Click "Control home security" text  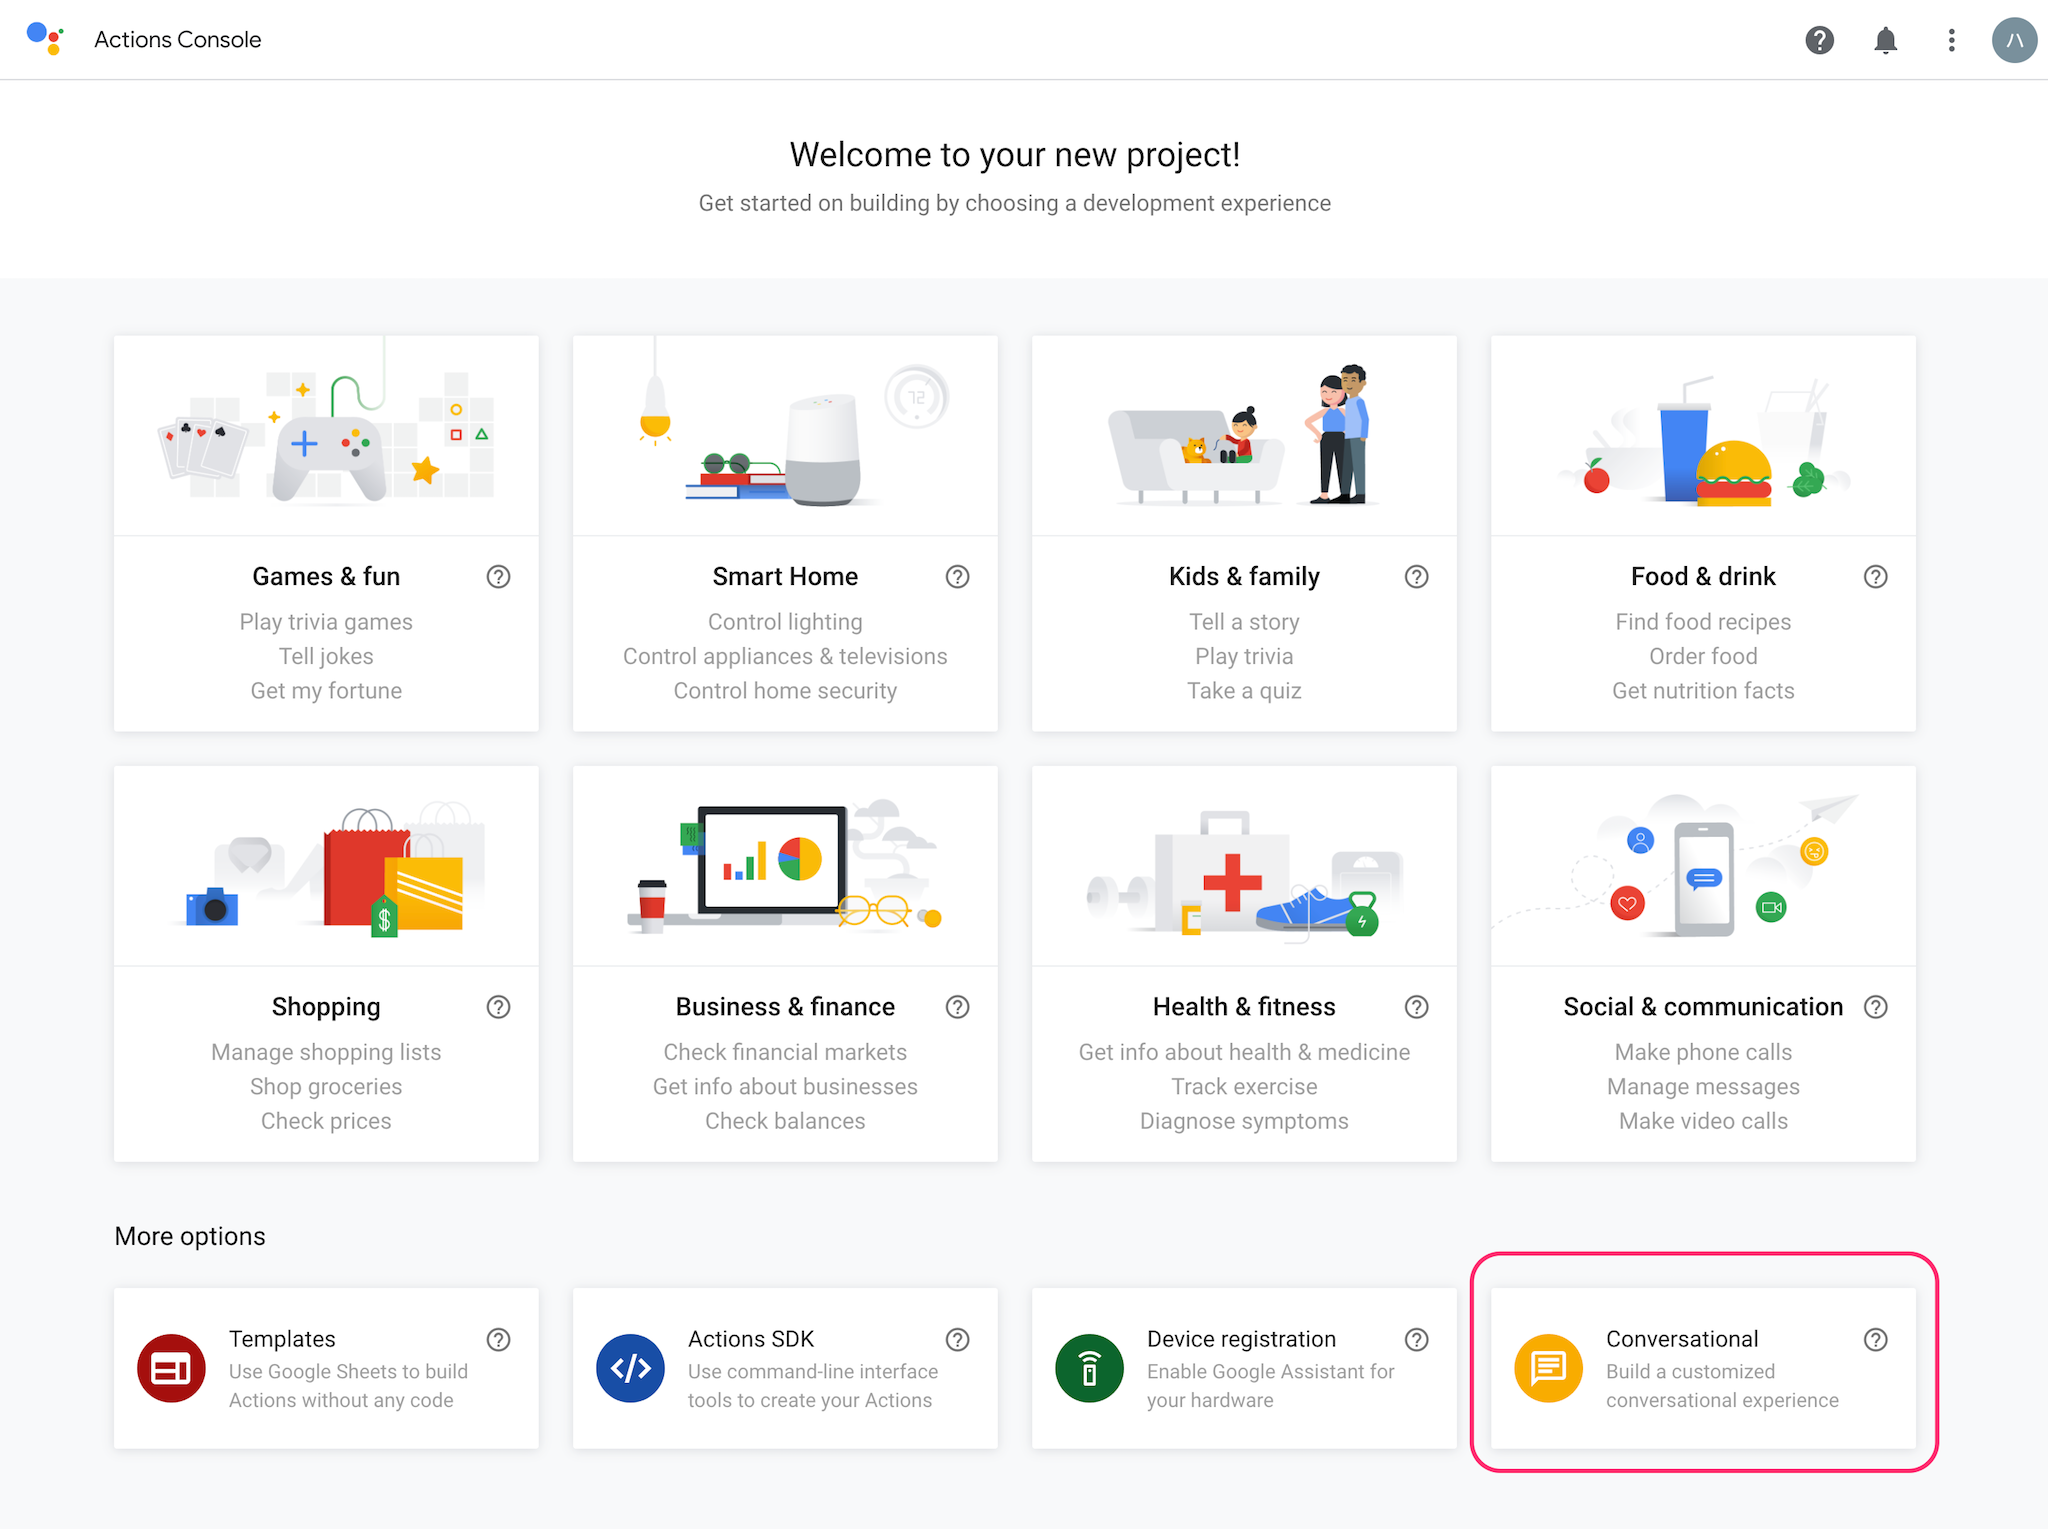[785, 691]
